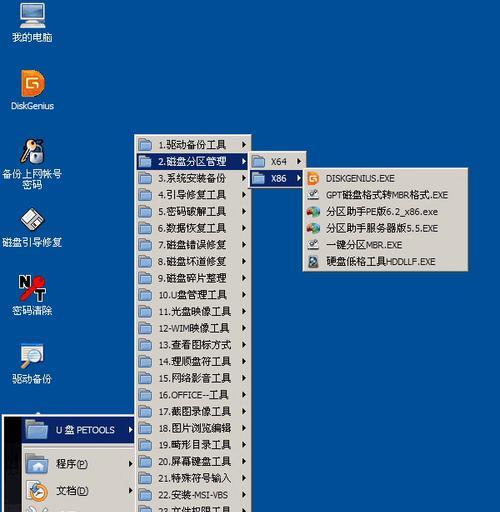Screen dimensions: 500x512
Task: Click folder icon of 16.OFFICE--工具
Action: [x=145, y=395]
